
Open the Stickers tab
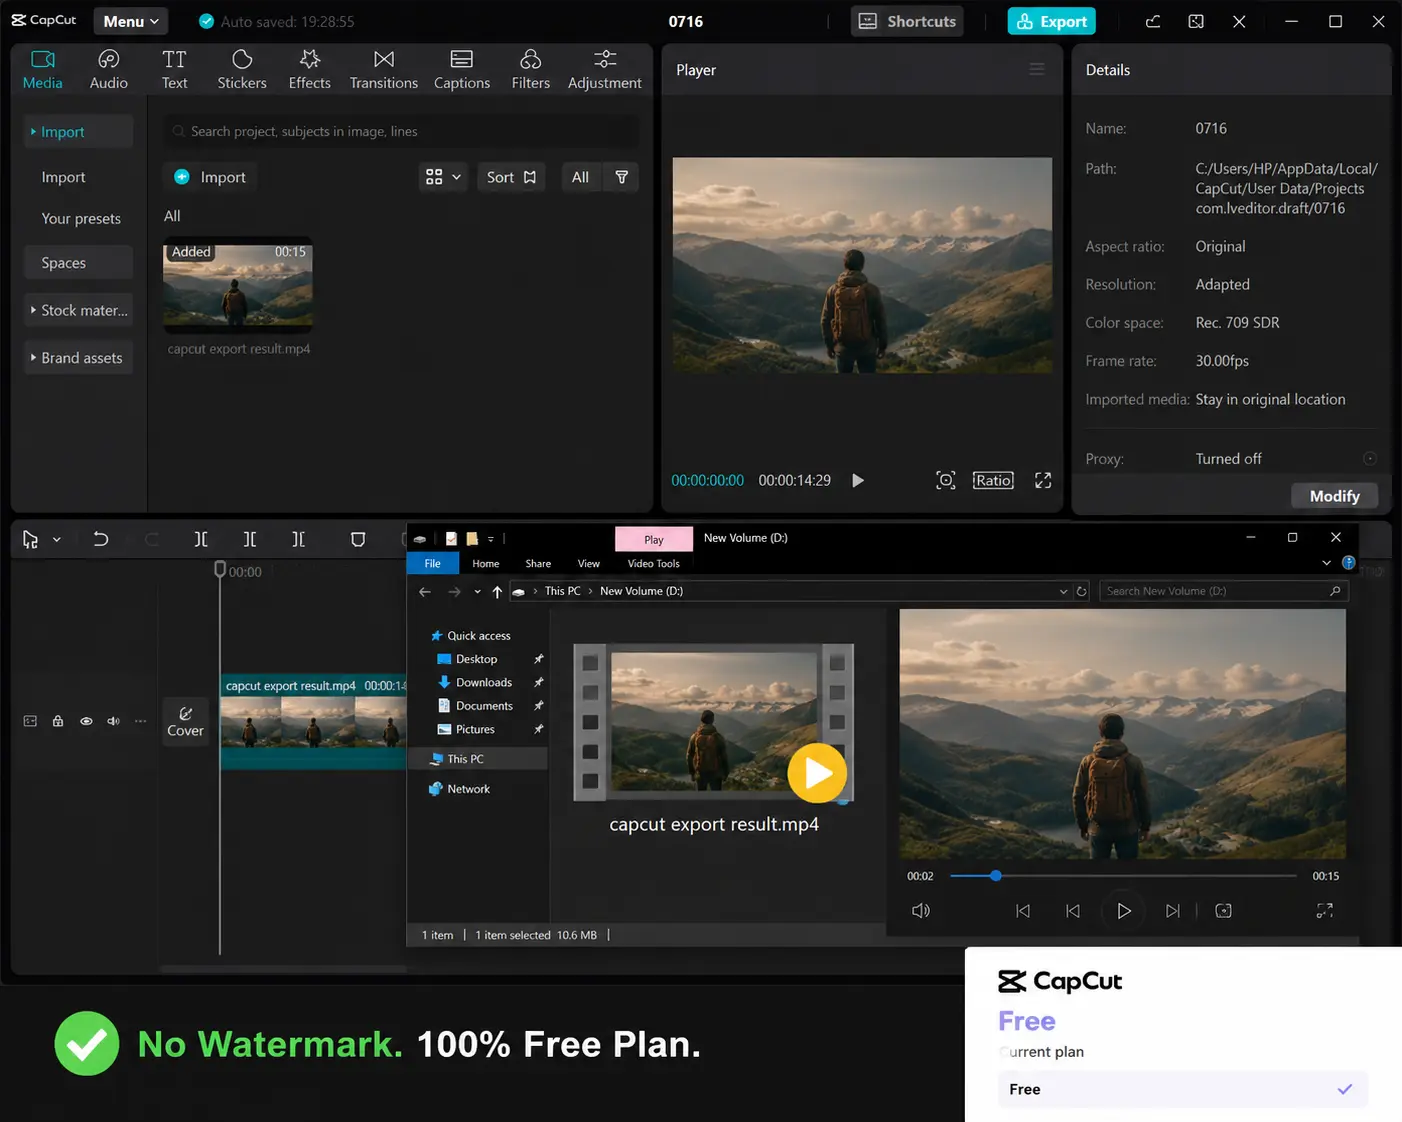(242, 70)
